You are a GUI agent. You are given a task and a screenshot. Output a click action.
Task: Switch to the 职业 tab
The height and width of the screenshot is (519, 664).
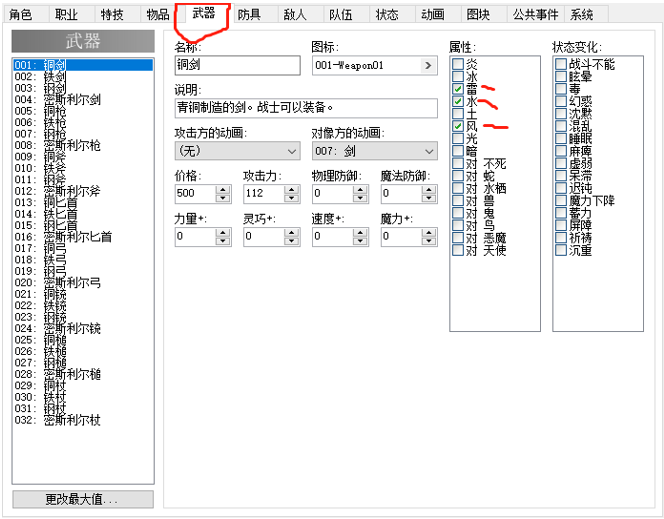coord(66,14)
